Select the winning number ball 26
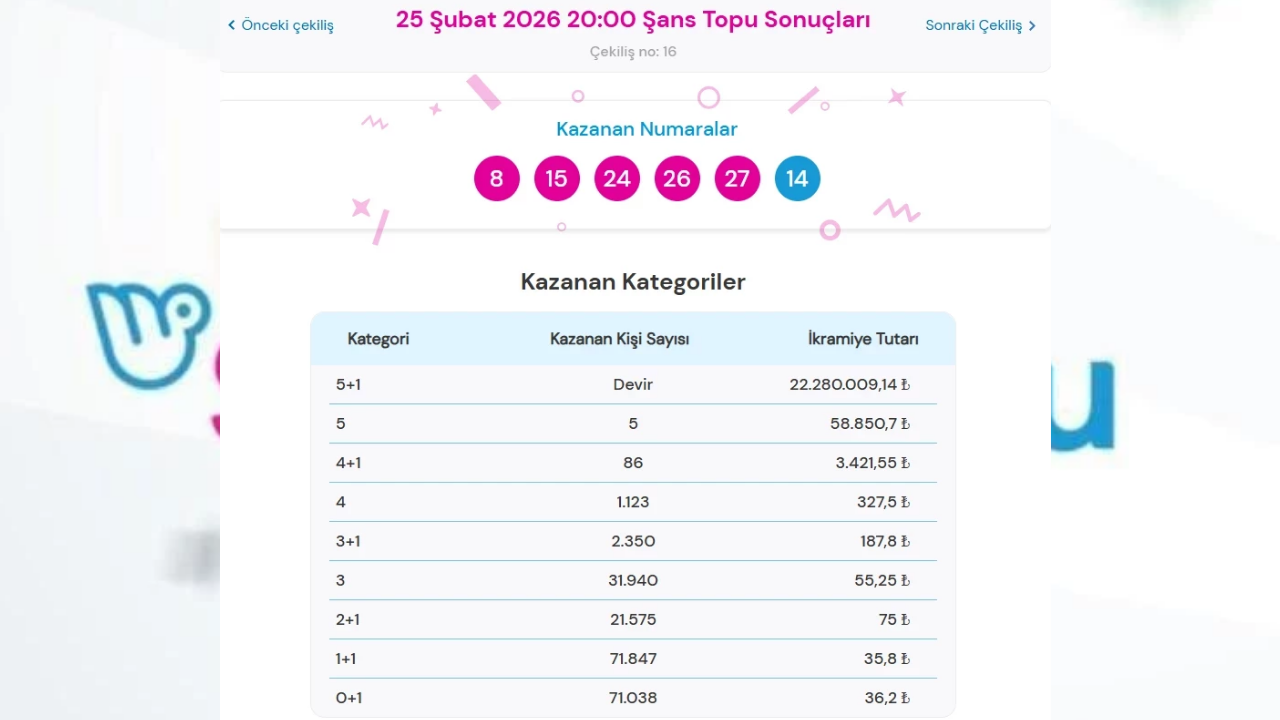Screen dimensions: 1280x720 [x=677, y=178]
